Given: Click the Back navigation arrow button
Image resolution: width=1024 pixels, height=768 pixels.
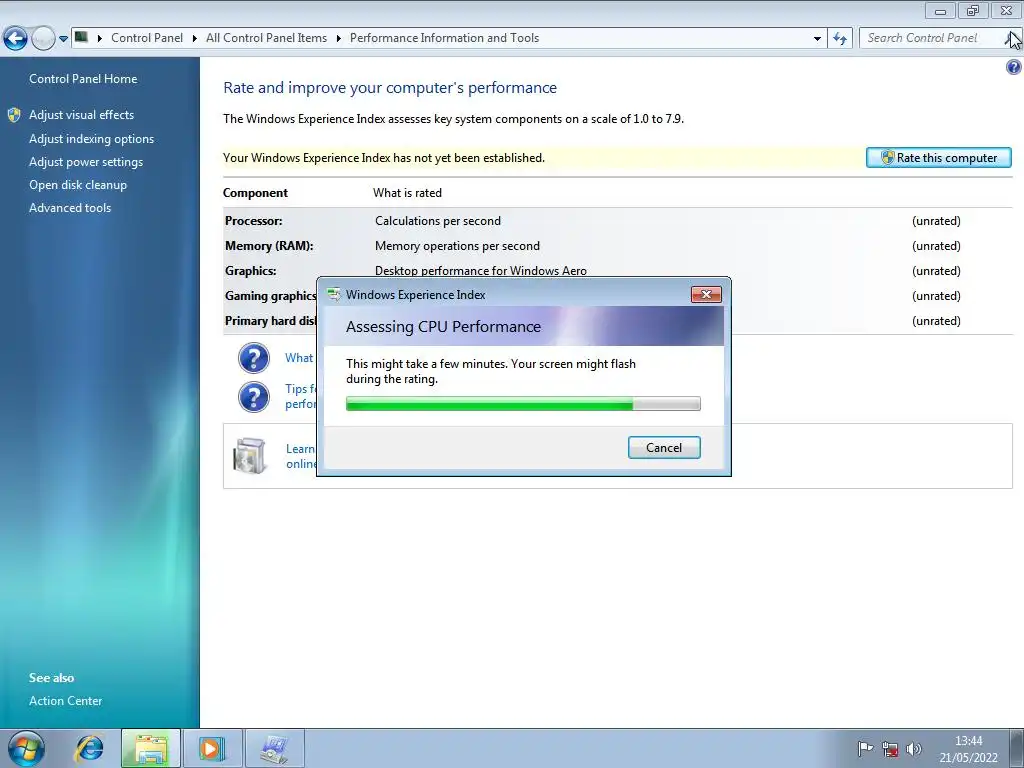Looking at the screenshot, I should (16, 39).
